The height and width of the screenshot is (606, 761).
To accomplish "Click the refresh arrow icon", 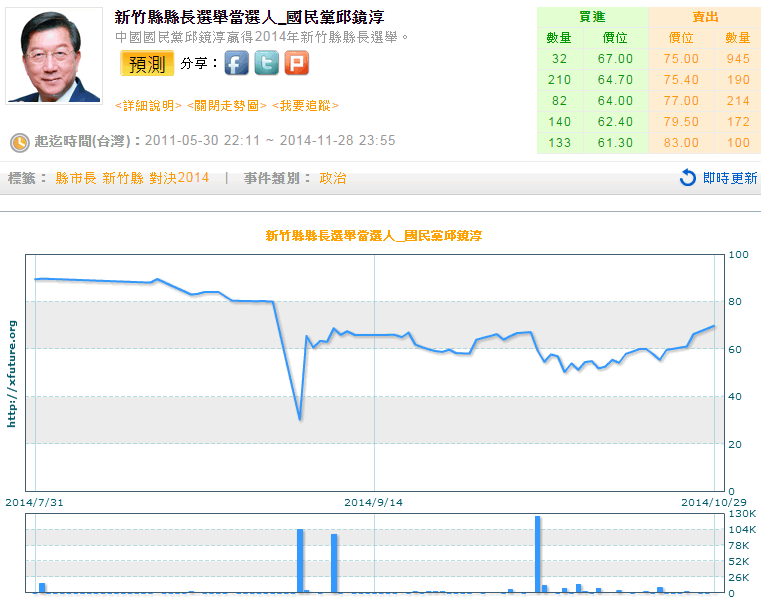I will tap(687, 178).
